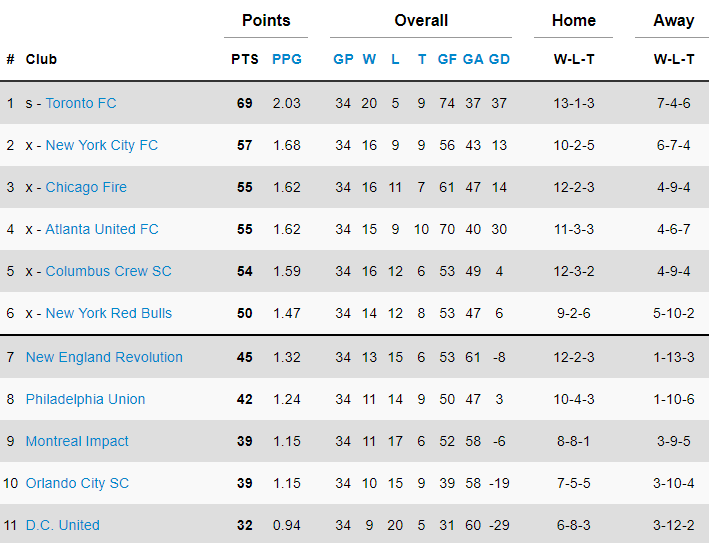The height and width of the screenshot is (543, 709).
Task: Open the Toronto FC club link
Action: [x=81, y=103]
